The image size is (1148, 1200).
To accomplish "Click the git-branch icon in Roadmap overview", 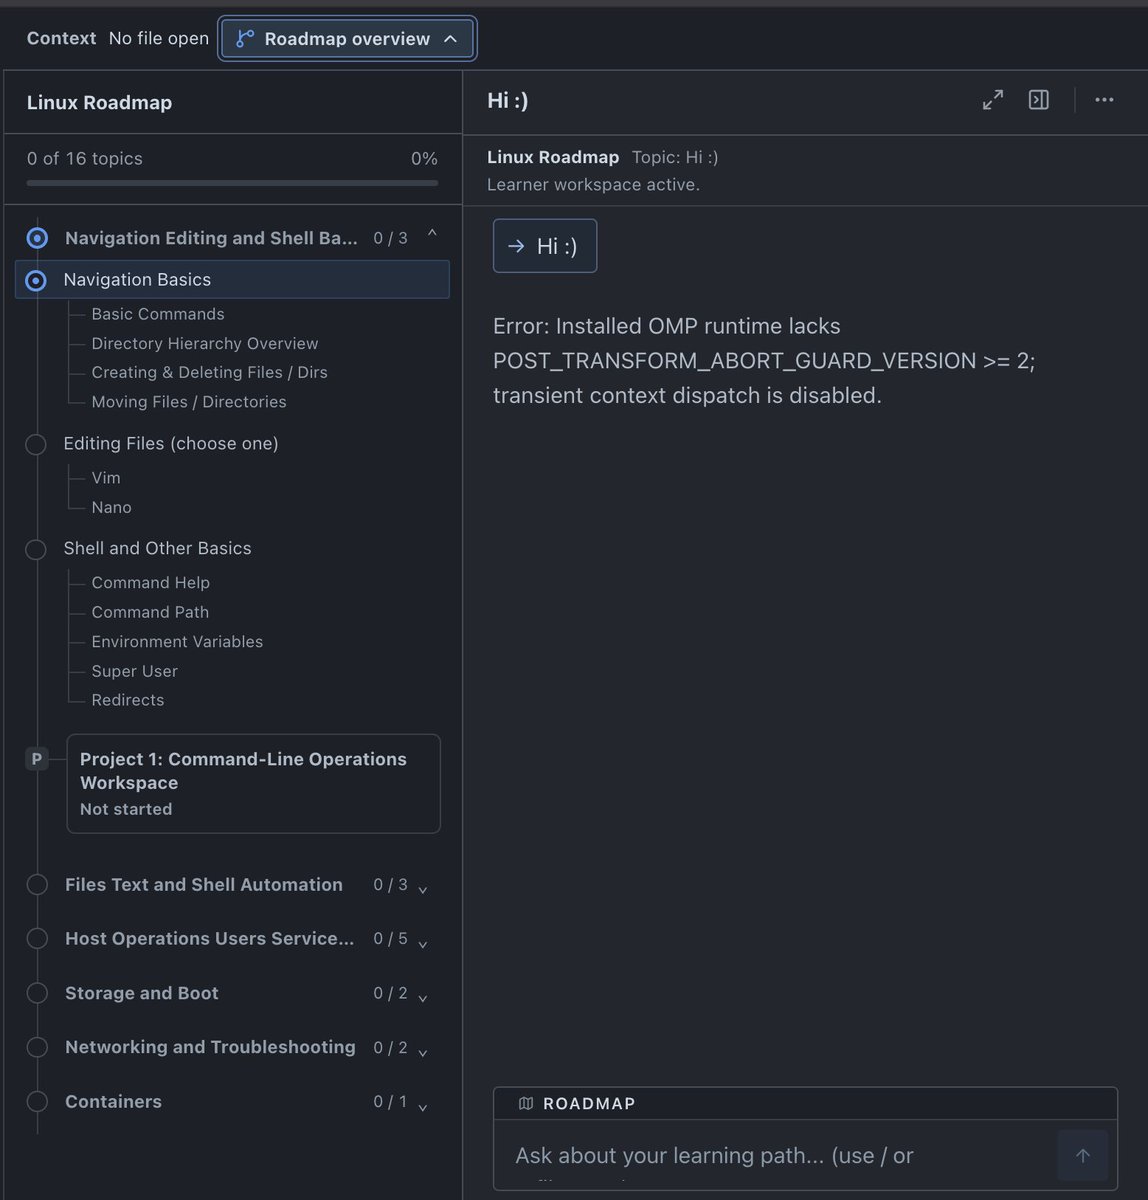I will click(245, 39).
